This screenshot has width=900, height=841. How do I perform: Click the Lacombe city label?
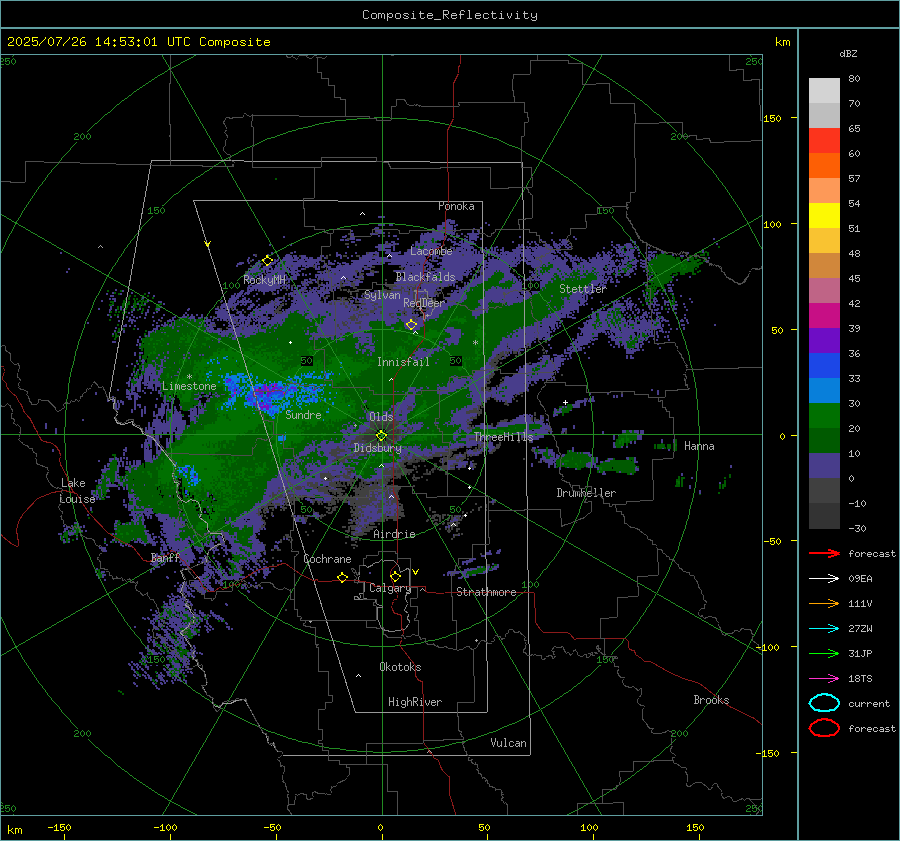click(431, 251)
